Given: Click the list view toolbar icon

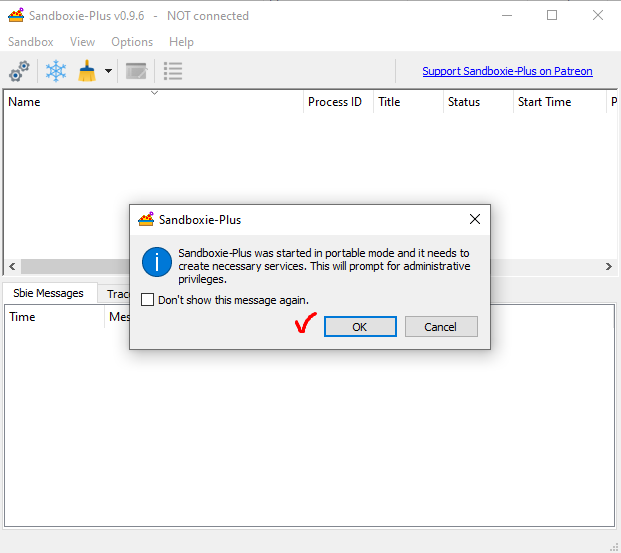Looking at the screenshot, I should coord(173,71).
